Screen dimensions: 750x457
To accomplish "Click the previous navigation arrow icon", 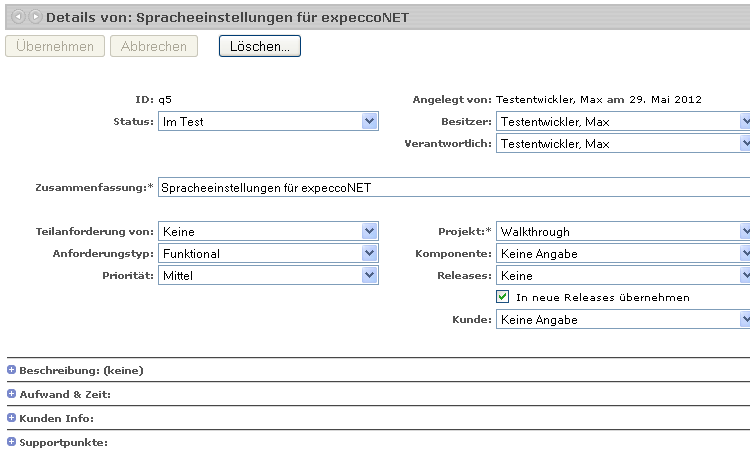I will (x=17, y=18).
